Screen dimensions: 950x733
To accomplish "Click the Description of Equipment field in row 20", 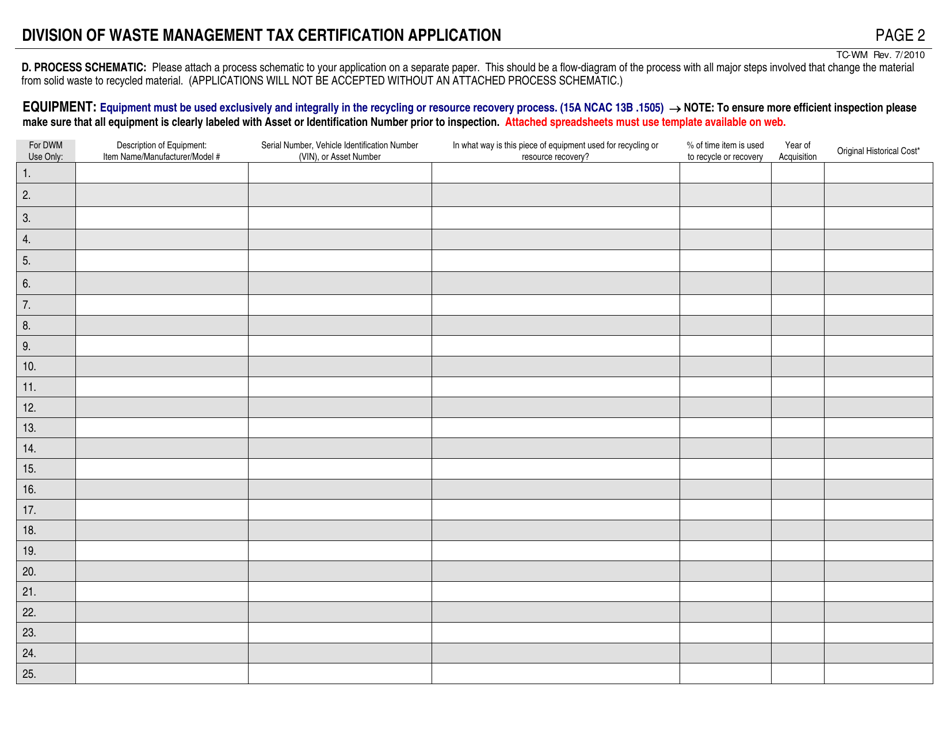I will 162,571.
